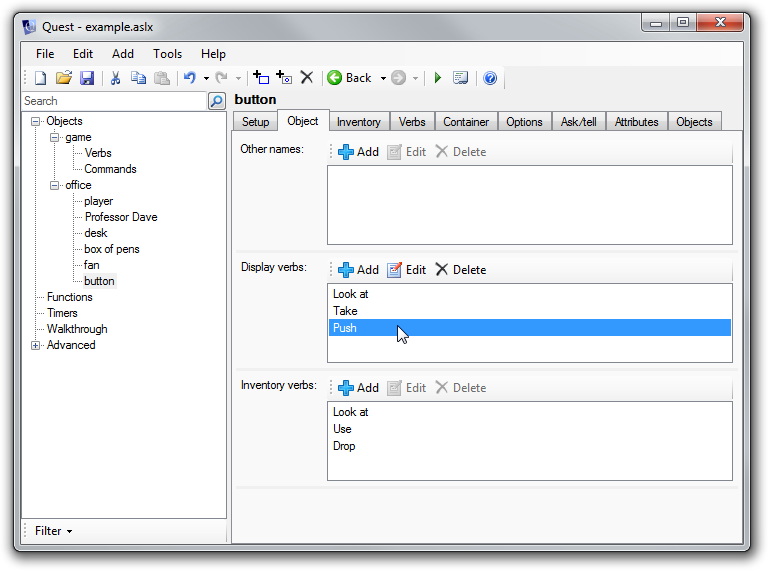Collapse the office tree node
This screenshot has width=768, height=571.
tap(54, 185)
